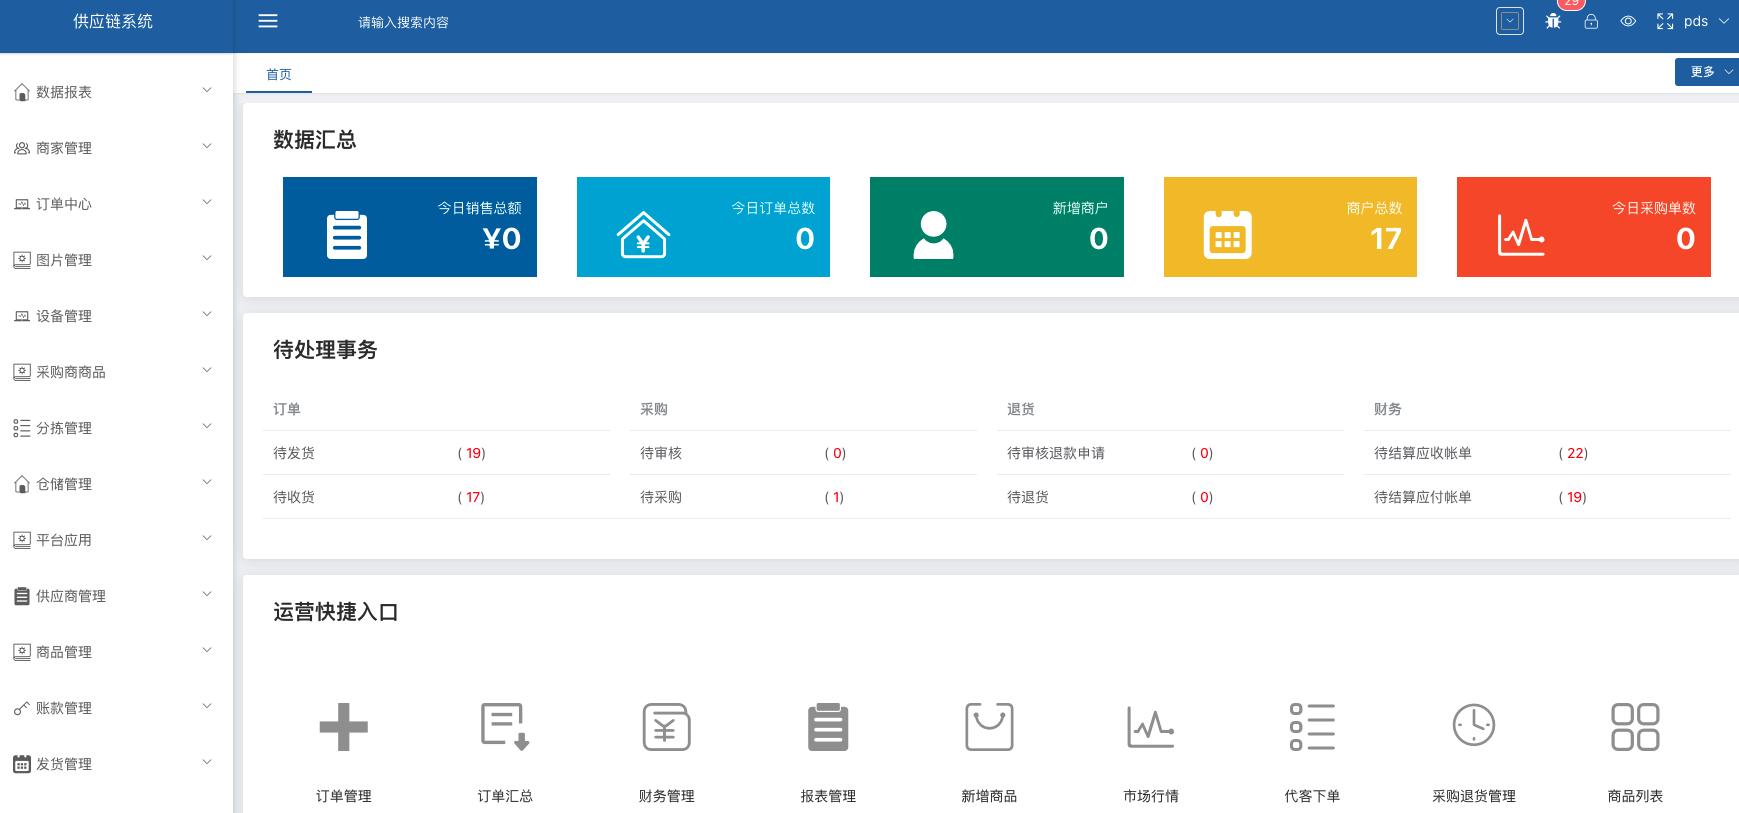Open 财务管理 yen icon shortcut
This screenshot has width=1739, height=813.
[x=666, y=727]
